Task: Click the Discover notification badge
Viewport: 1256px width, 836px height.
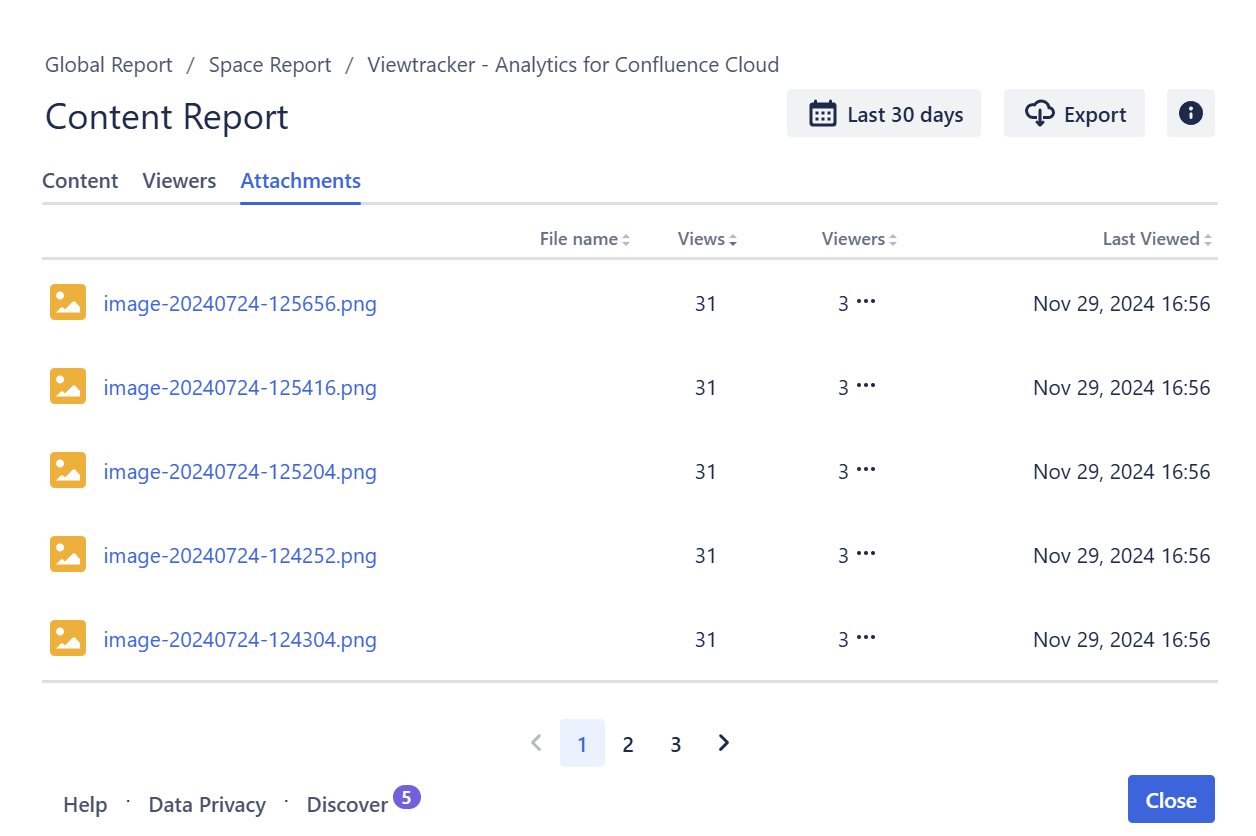Action: point(406,797)
